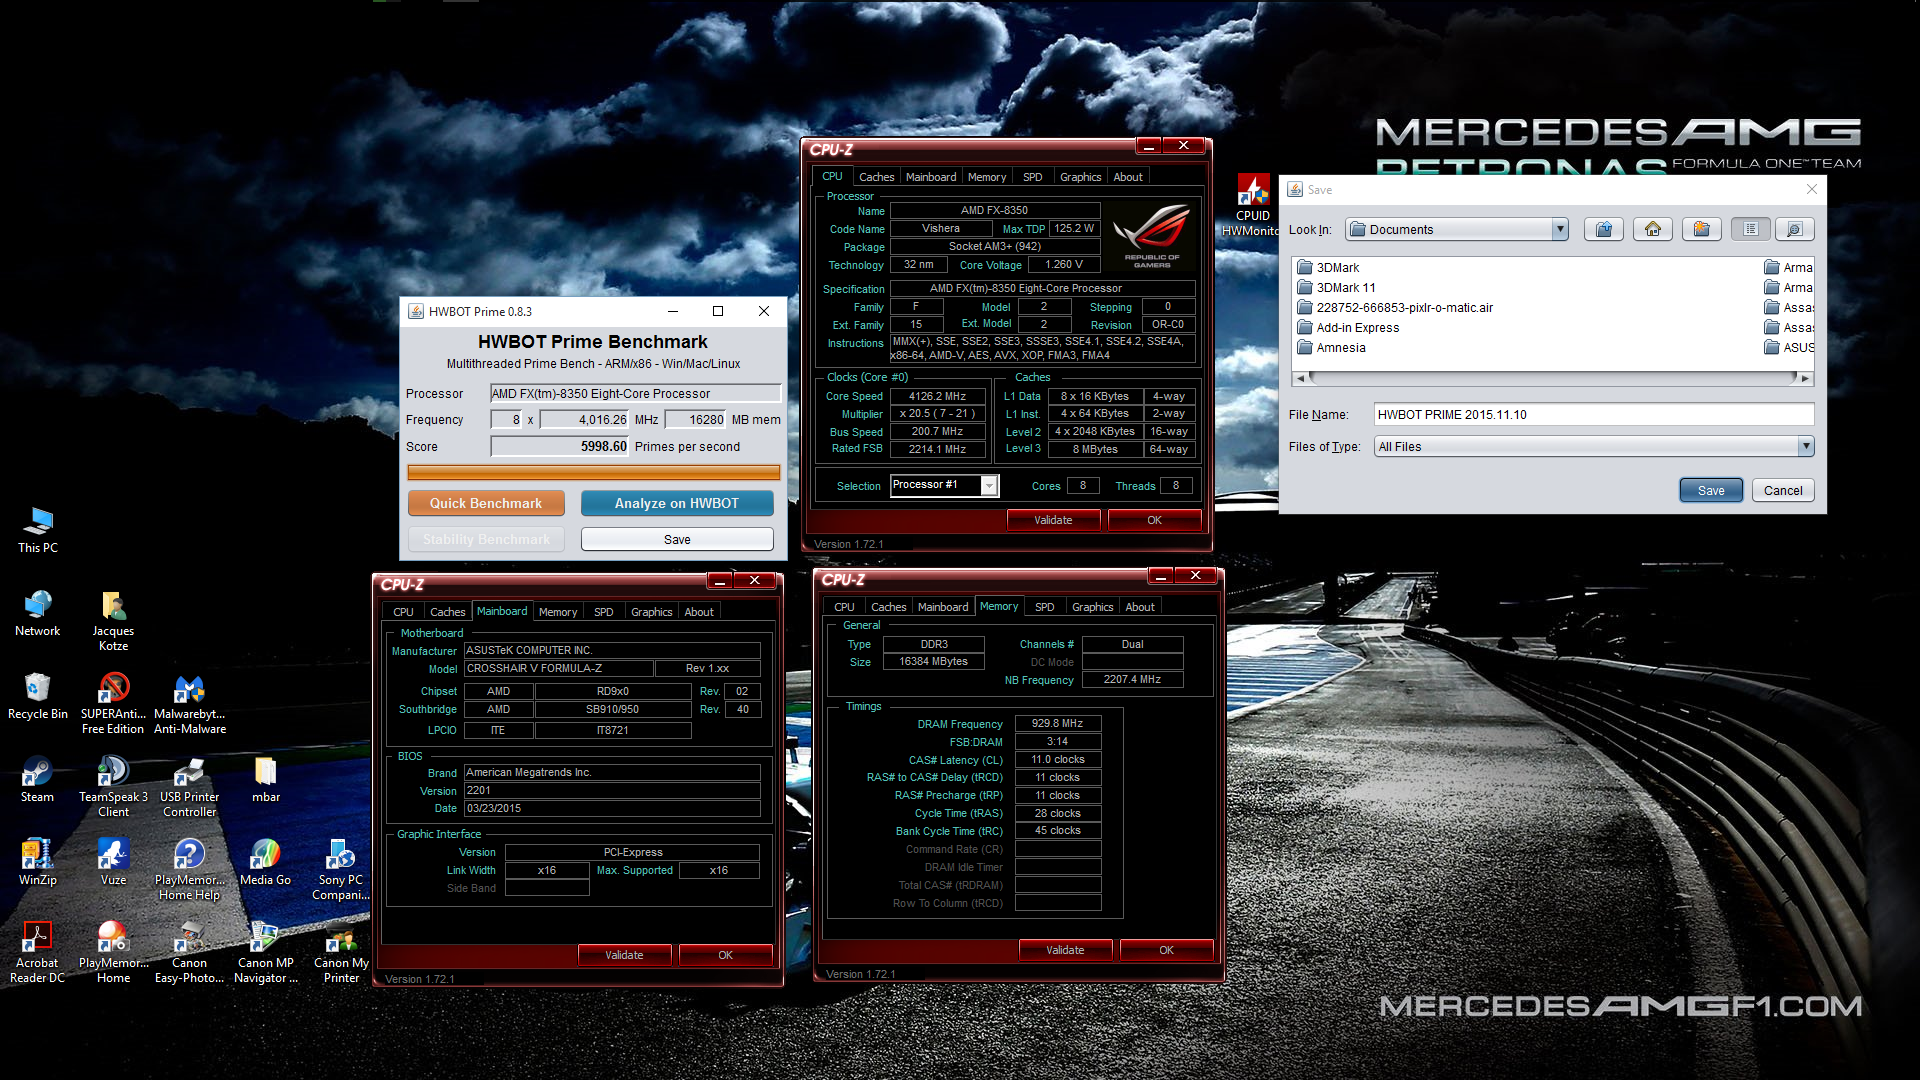Click Save in the Save dialog

pyautogui.click(x=1711, y=490)
